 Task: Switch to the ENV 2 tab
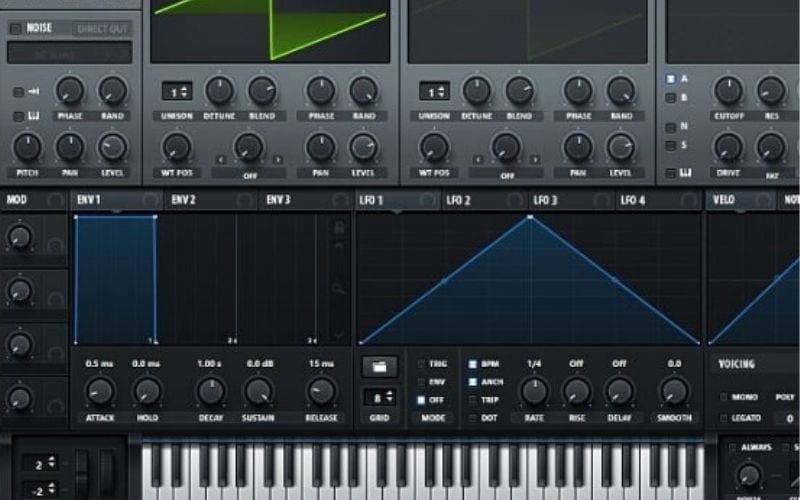(184, 200)
